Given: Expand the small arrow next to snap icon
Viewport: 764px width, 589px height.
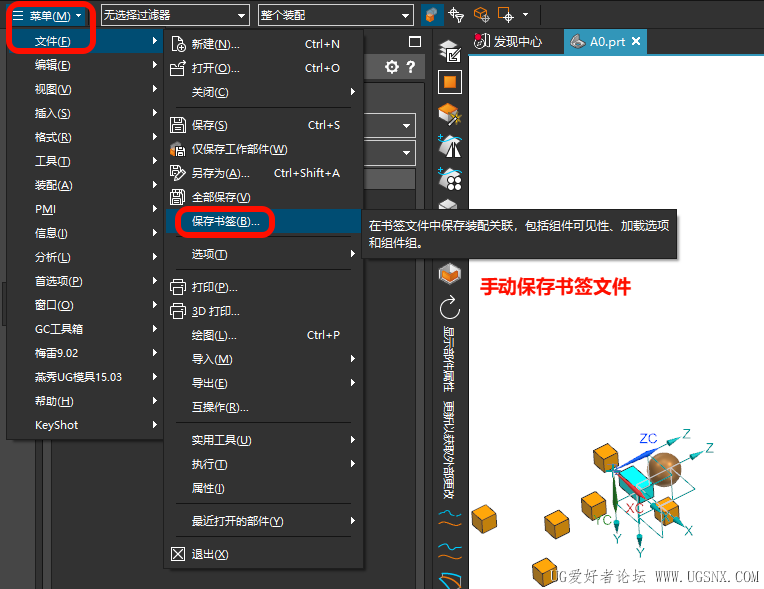Looking at the screenshot, I should pyautogui.click(x=525, y=15).
